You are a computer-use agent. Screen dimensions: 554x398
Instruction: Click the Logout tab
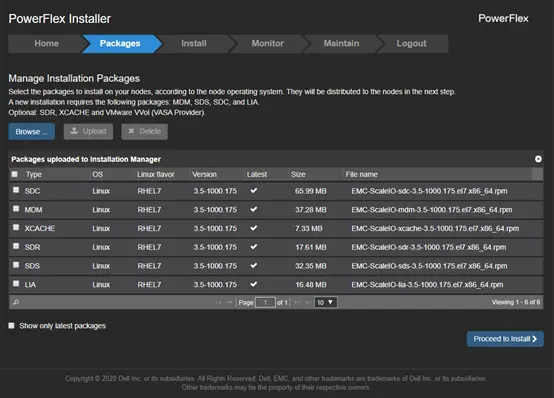tap(411, 43)
